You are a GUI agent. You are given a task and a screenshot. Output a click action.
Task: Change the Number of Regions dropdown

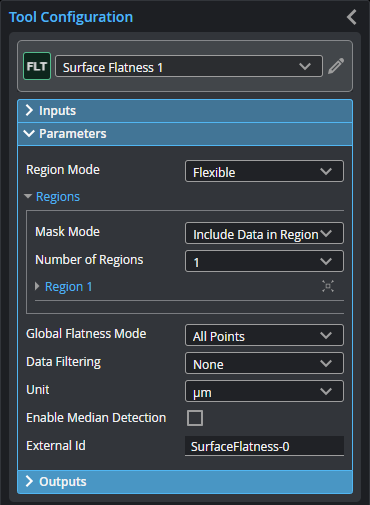(264, 261)
